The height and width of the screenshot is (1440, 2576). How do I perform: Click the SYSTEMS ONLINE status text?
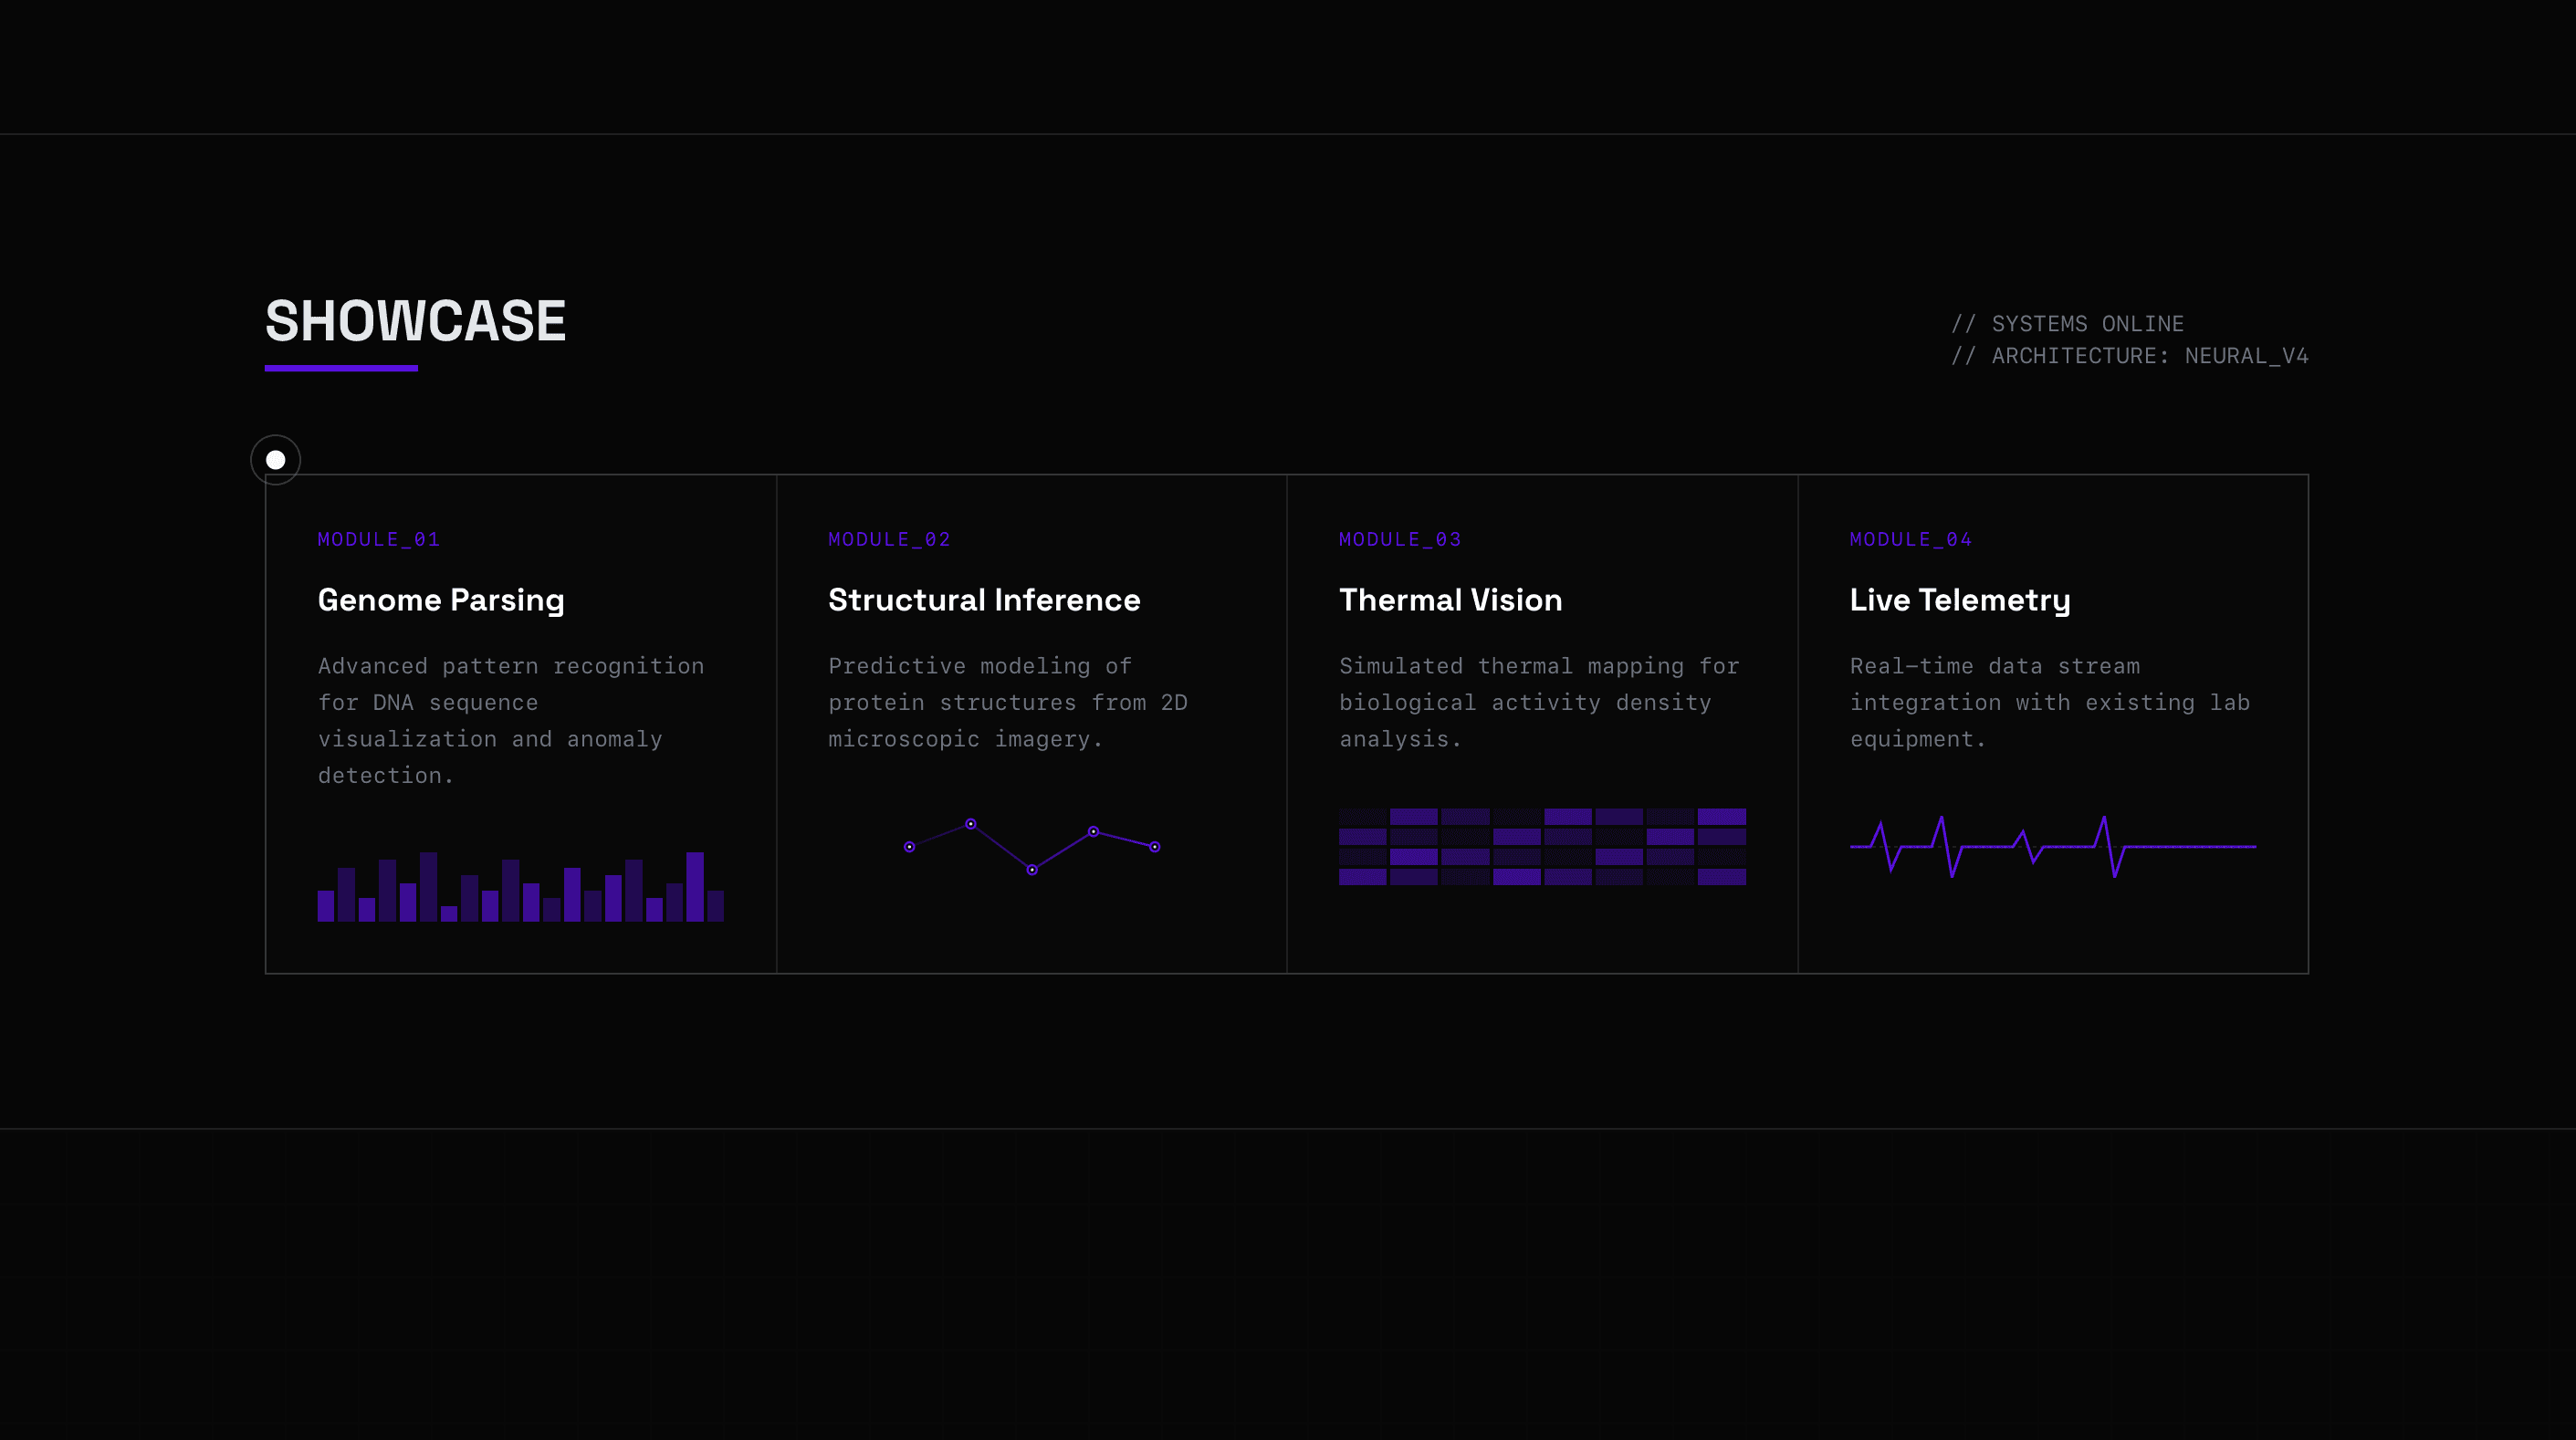tap(2067, 324)
